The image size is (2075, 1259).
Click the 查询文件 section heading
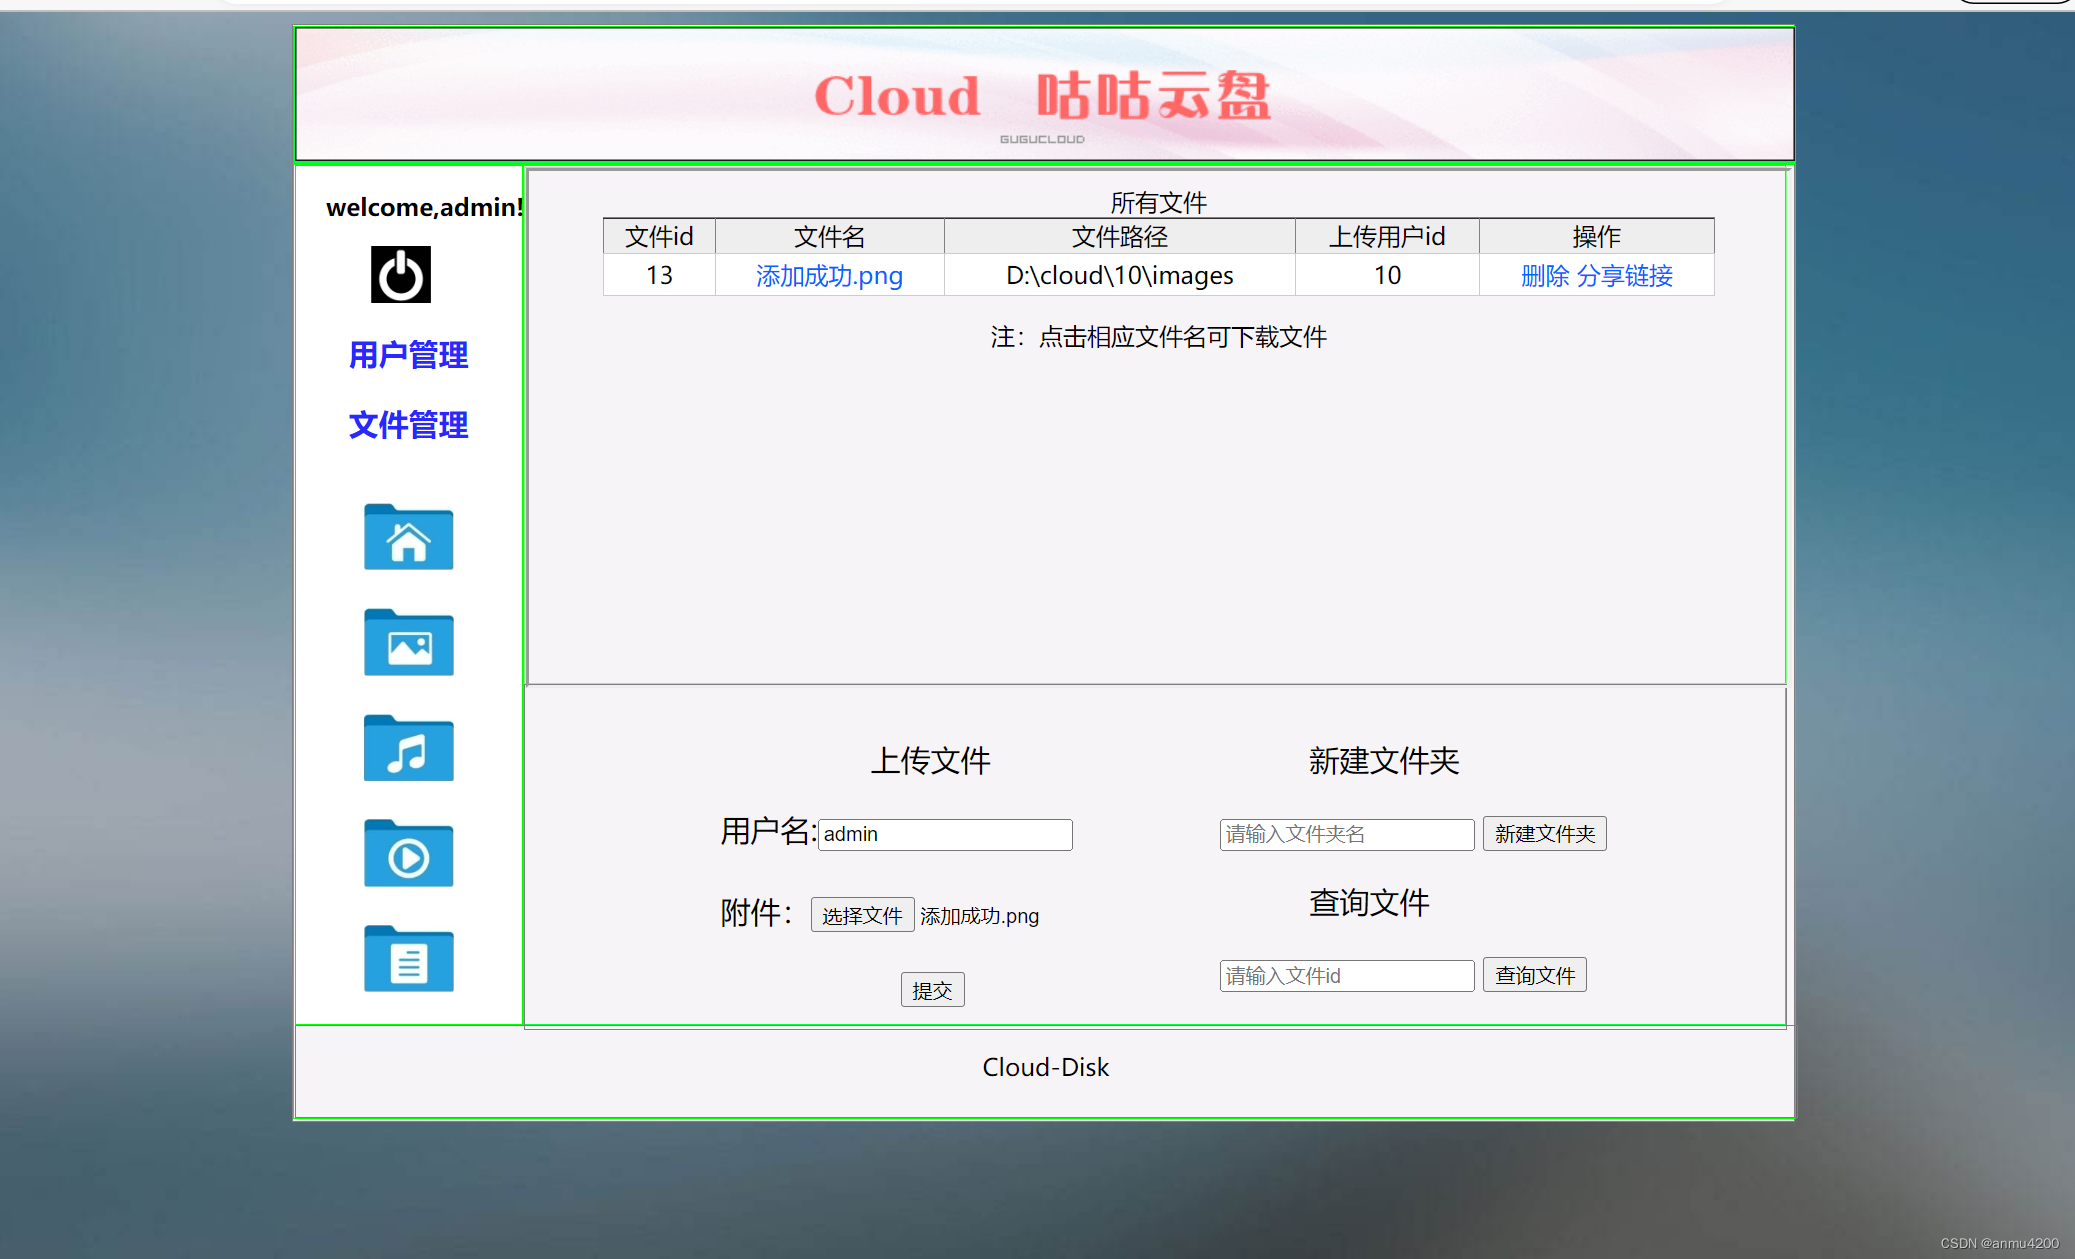1369,902
